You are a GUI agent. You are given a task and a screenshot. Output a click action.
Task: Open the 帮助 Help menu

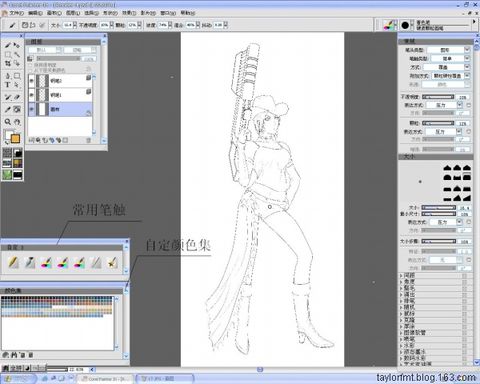tap(188, 13)
